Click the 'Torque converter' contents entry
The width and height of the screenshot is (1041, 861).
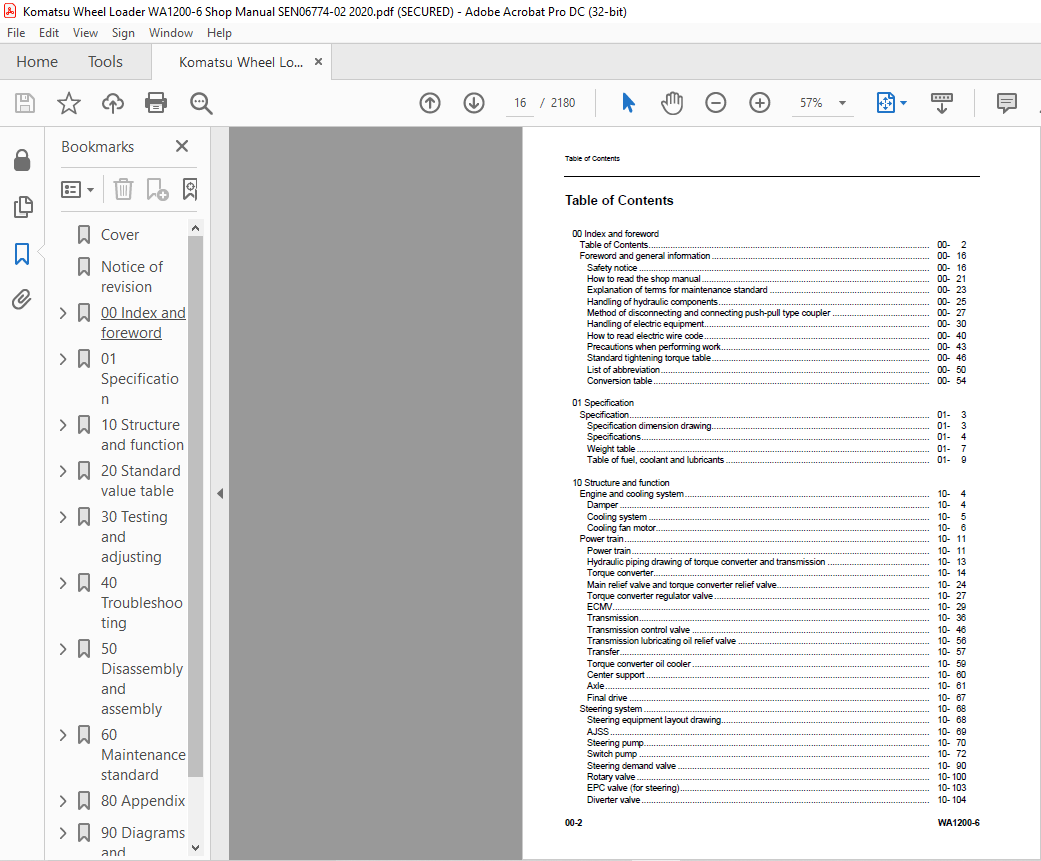click(620, 573)
